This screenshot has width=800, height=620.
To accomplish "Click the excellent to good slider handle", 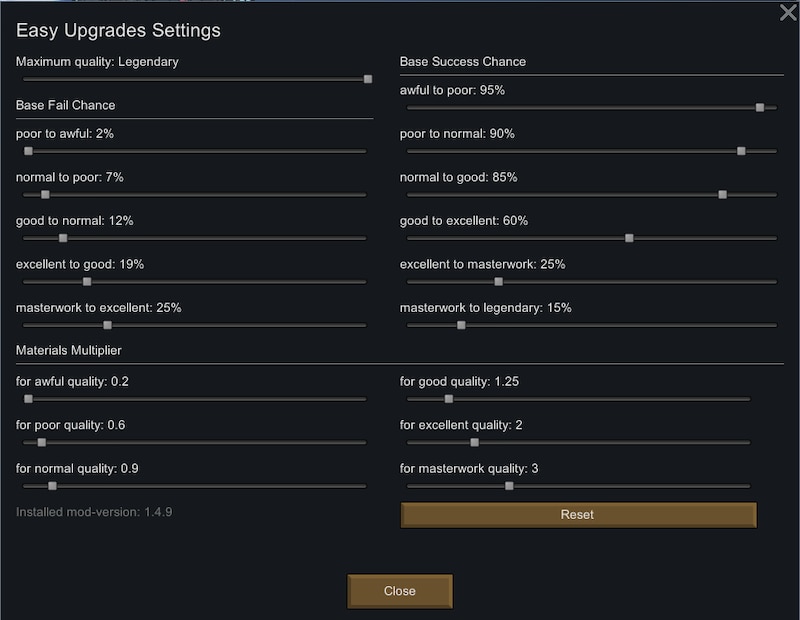I will tap(87, 282).
